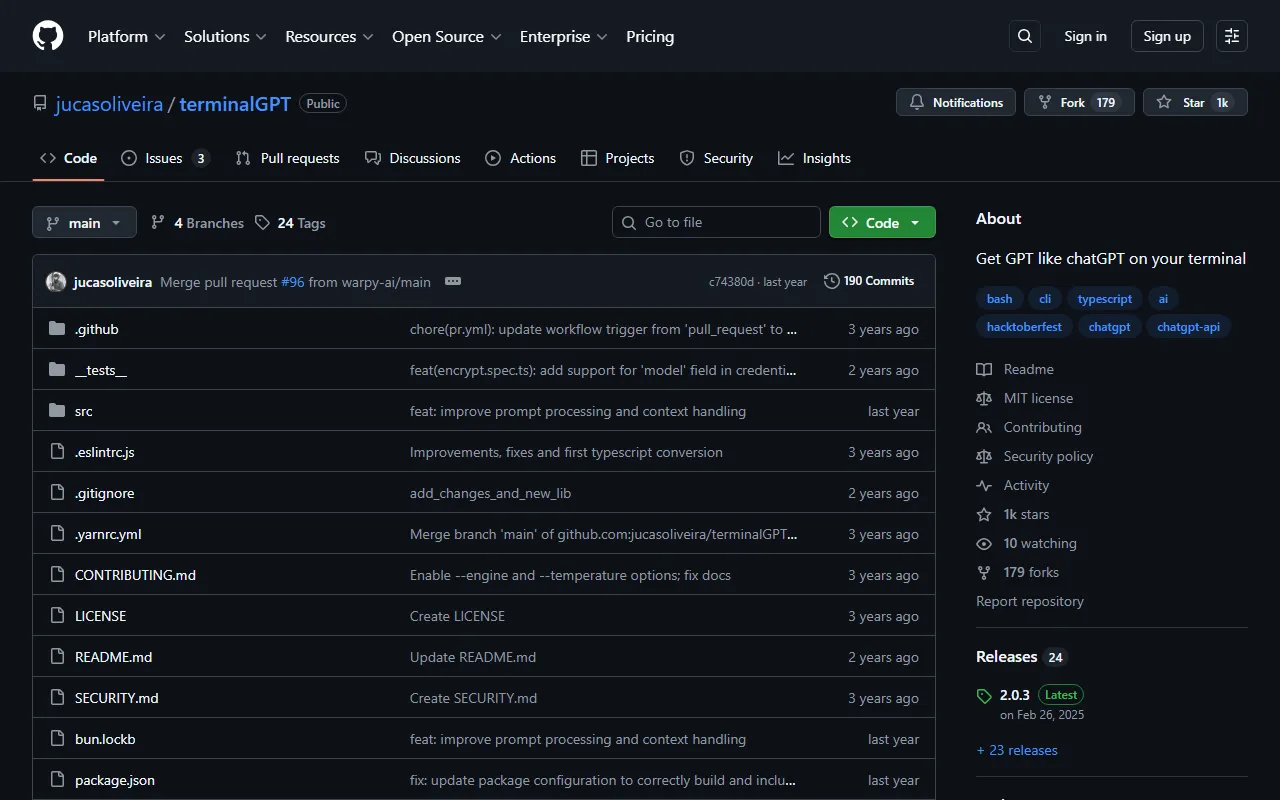Click the top-right header menu icon
The height and width of the screenshot is (800, 1280).
click(x=1232, y=36)
